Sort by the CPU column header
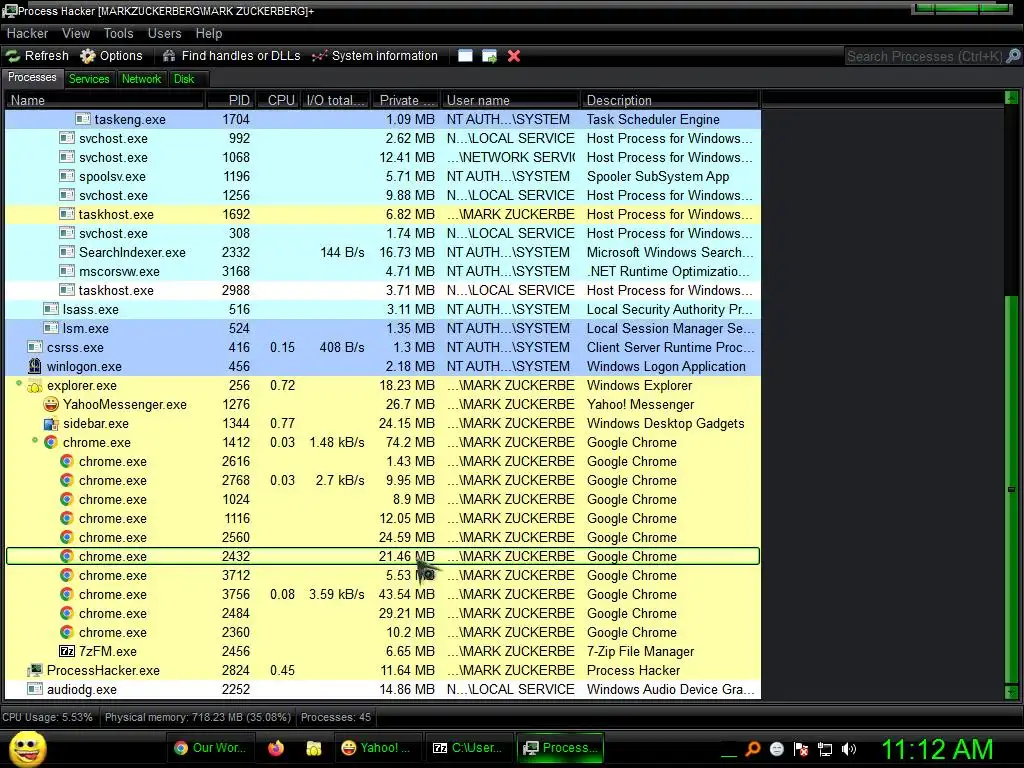Viewport: 1024px width, 768px height. pyautogui.click(x=278, y=100)
